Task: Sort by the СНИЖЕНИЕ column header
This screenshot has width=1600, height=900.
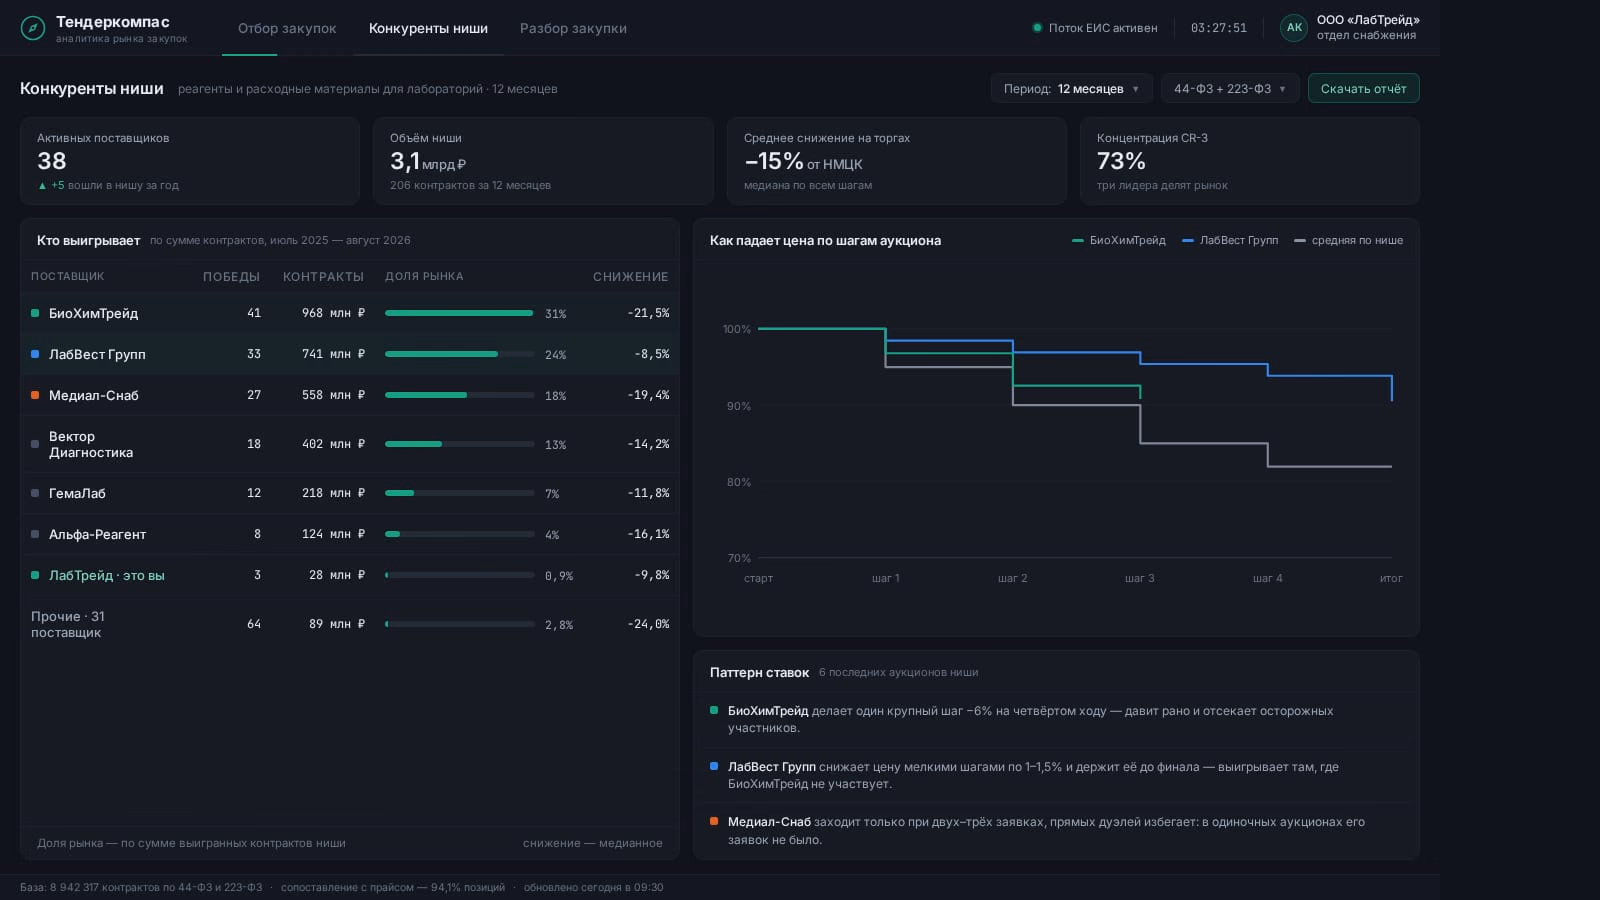Action: (x=631, y=277)
